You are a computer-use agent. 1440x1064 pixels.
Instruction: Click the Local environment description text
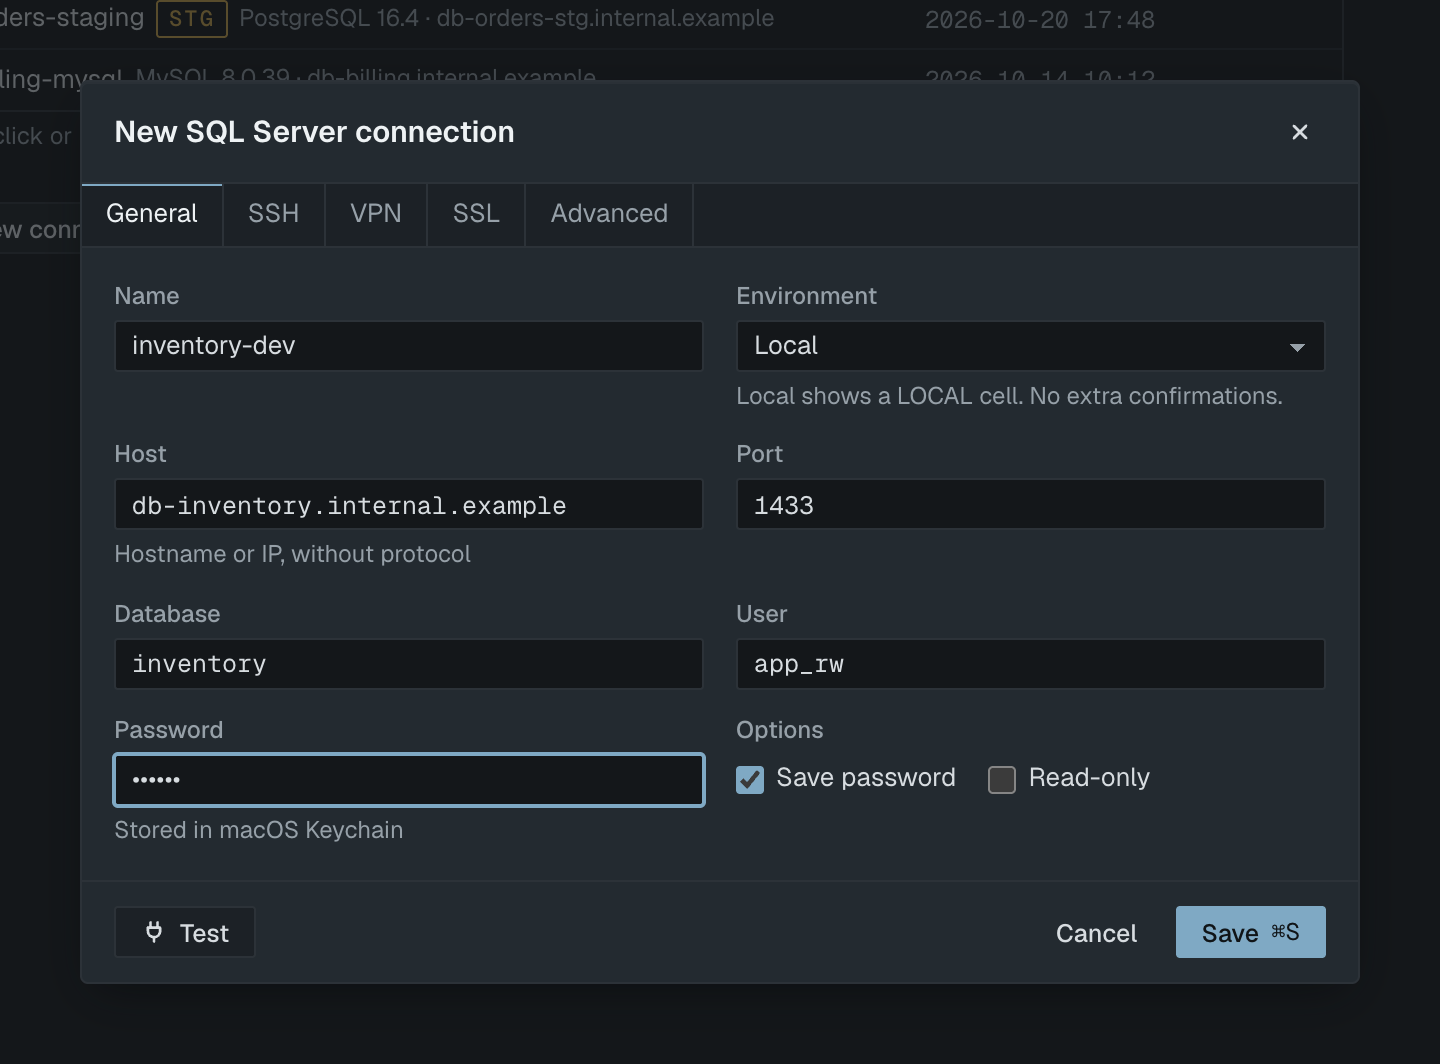pyautogui.click(x=1009, y=396)
